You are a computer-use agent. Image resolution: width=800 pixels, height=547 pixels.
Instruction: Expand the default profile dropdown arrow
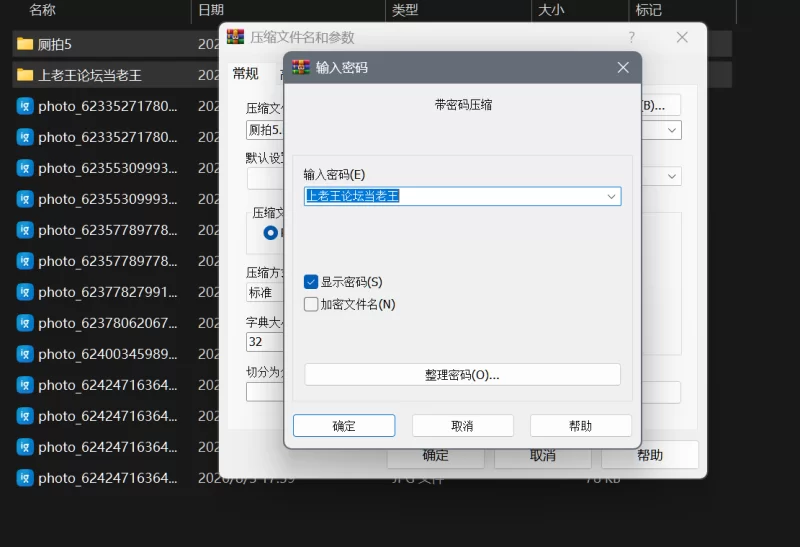click(672, 177)
